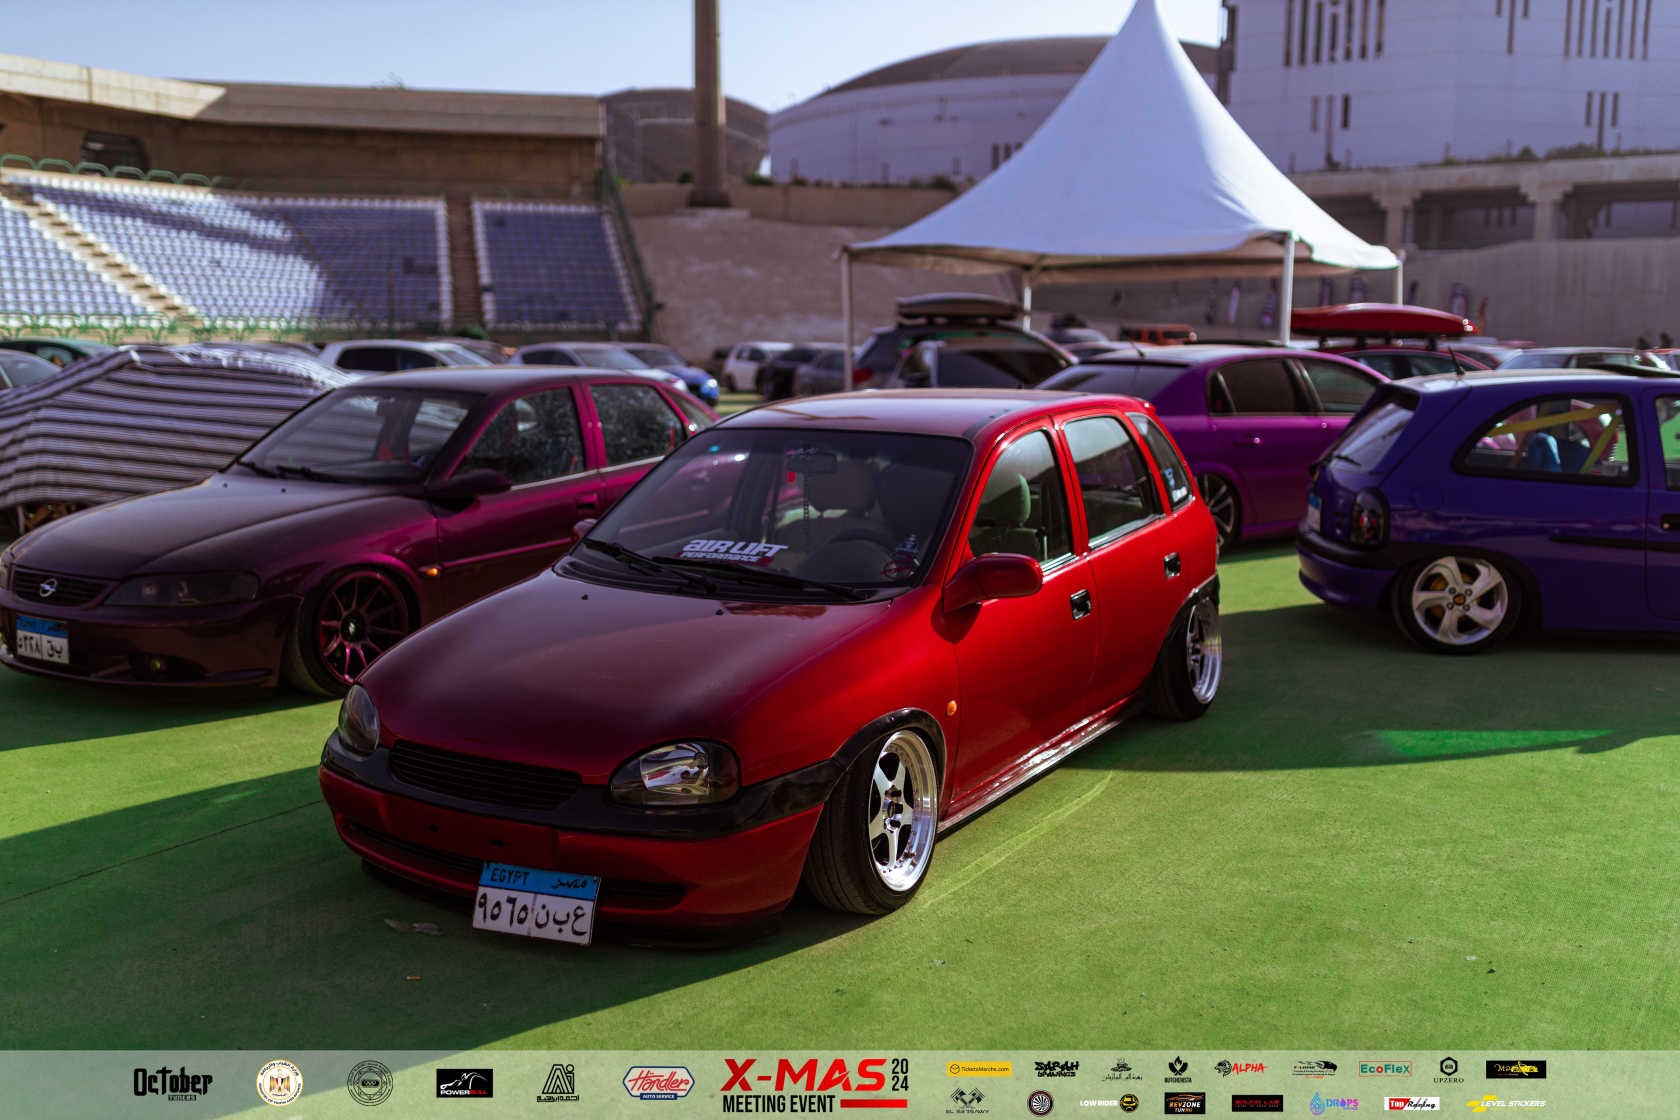Click the El Serawy crossed-pistons logo

[x=967, y=1101]
